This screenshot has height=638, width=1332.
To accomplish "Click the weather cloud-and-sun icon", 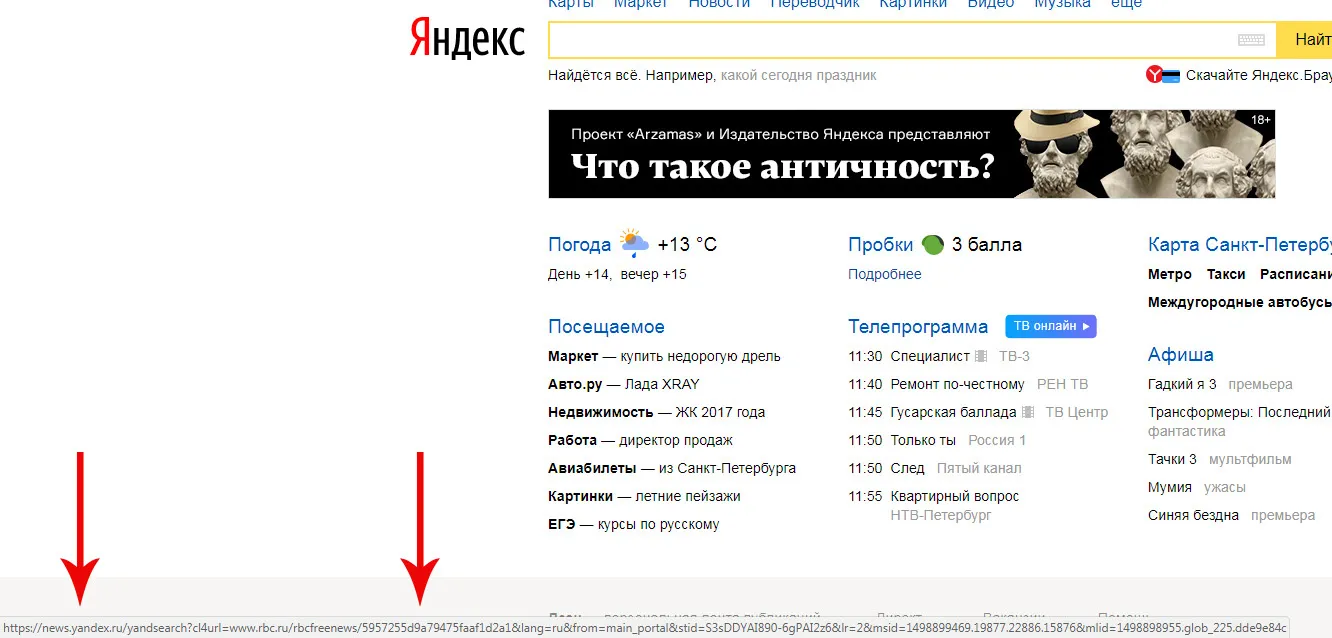I will click(634, 243).
